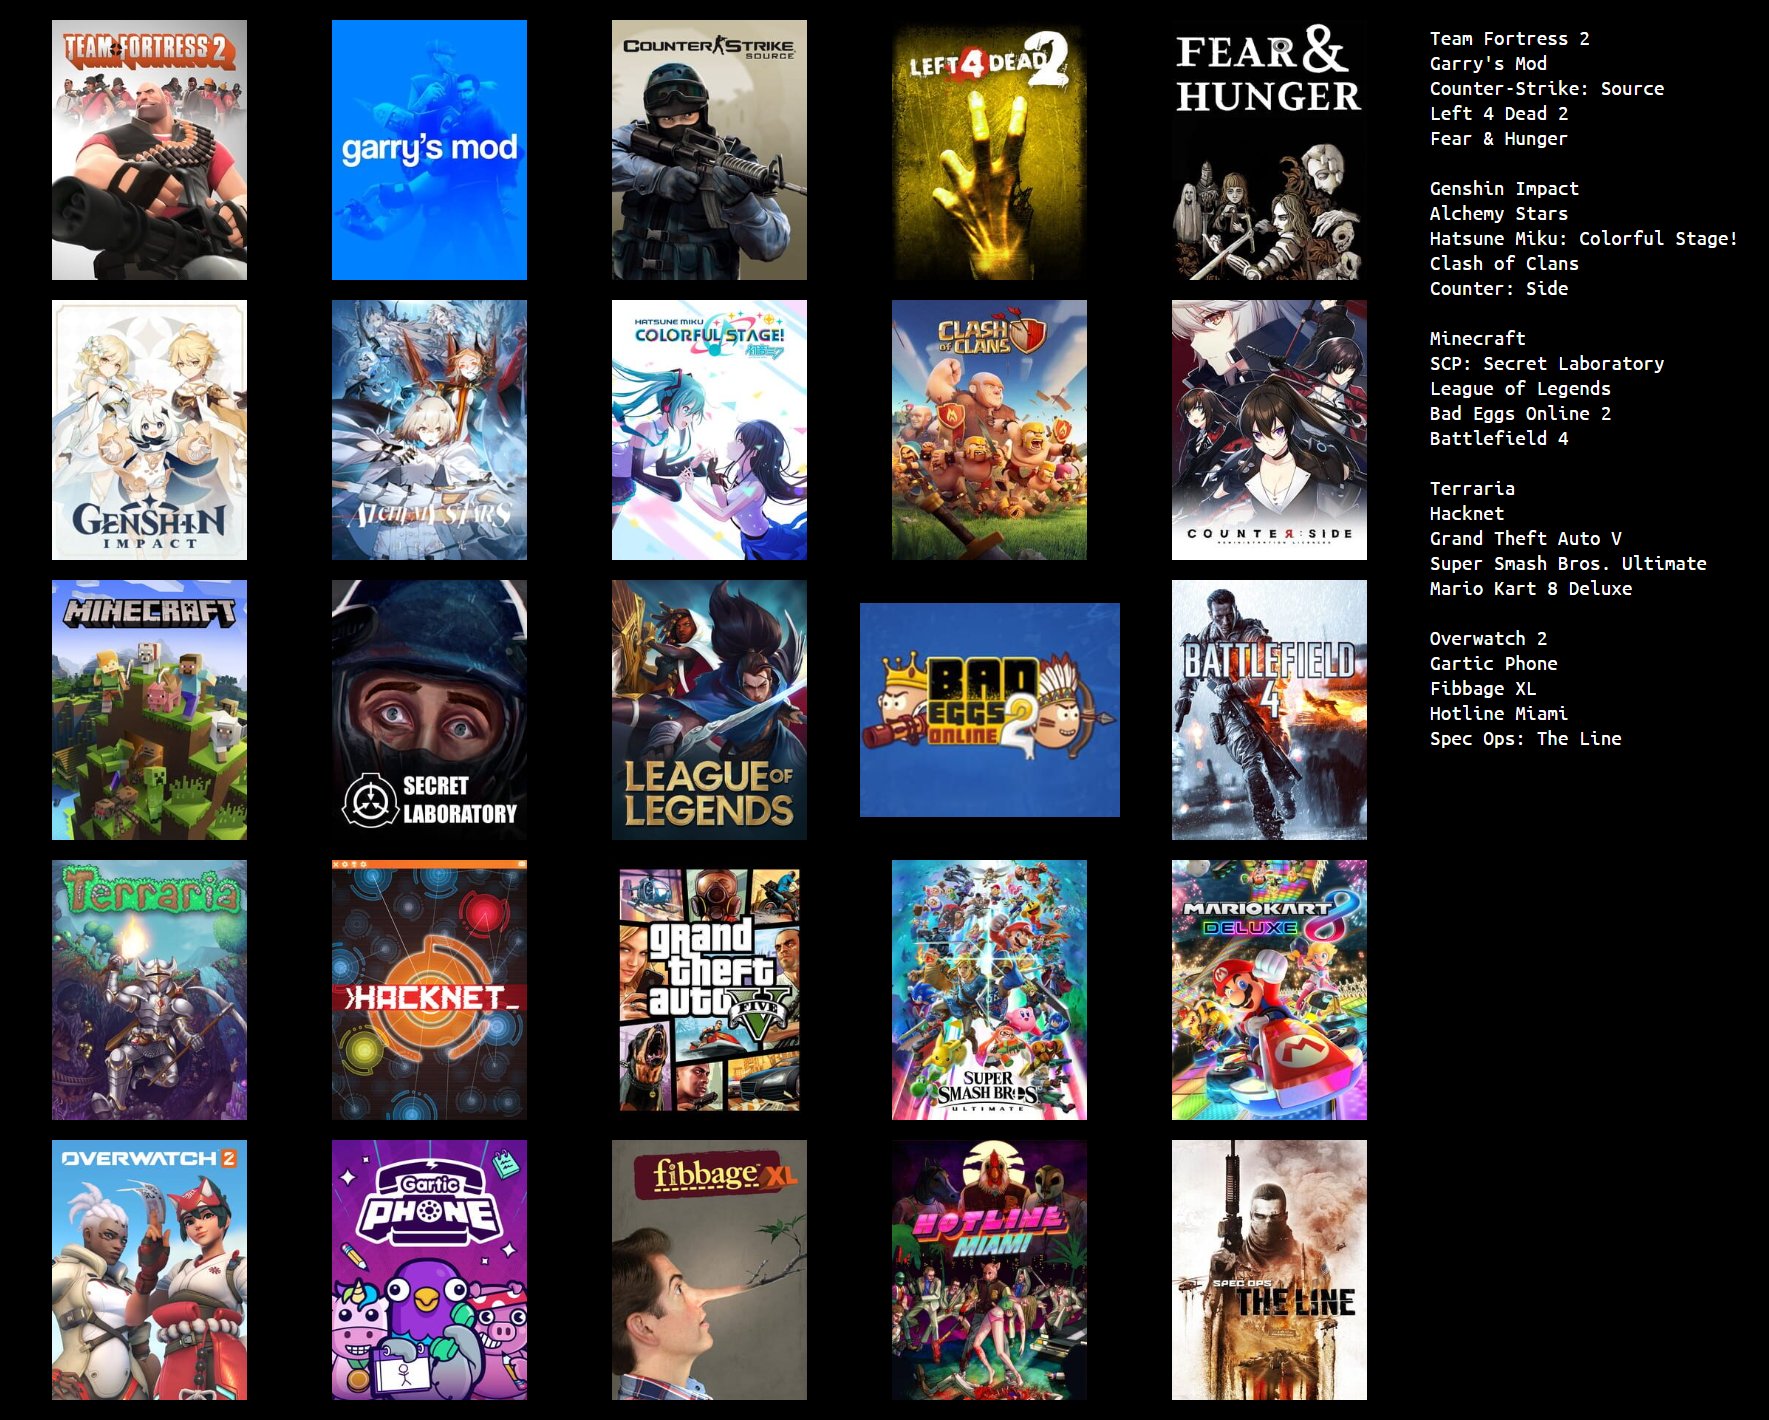1769x1420 pixels.
Task: Select the Minecraft cover art
Action: pos(149,710)
